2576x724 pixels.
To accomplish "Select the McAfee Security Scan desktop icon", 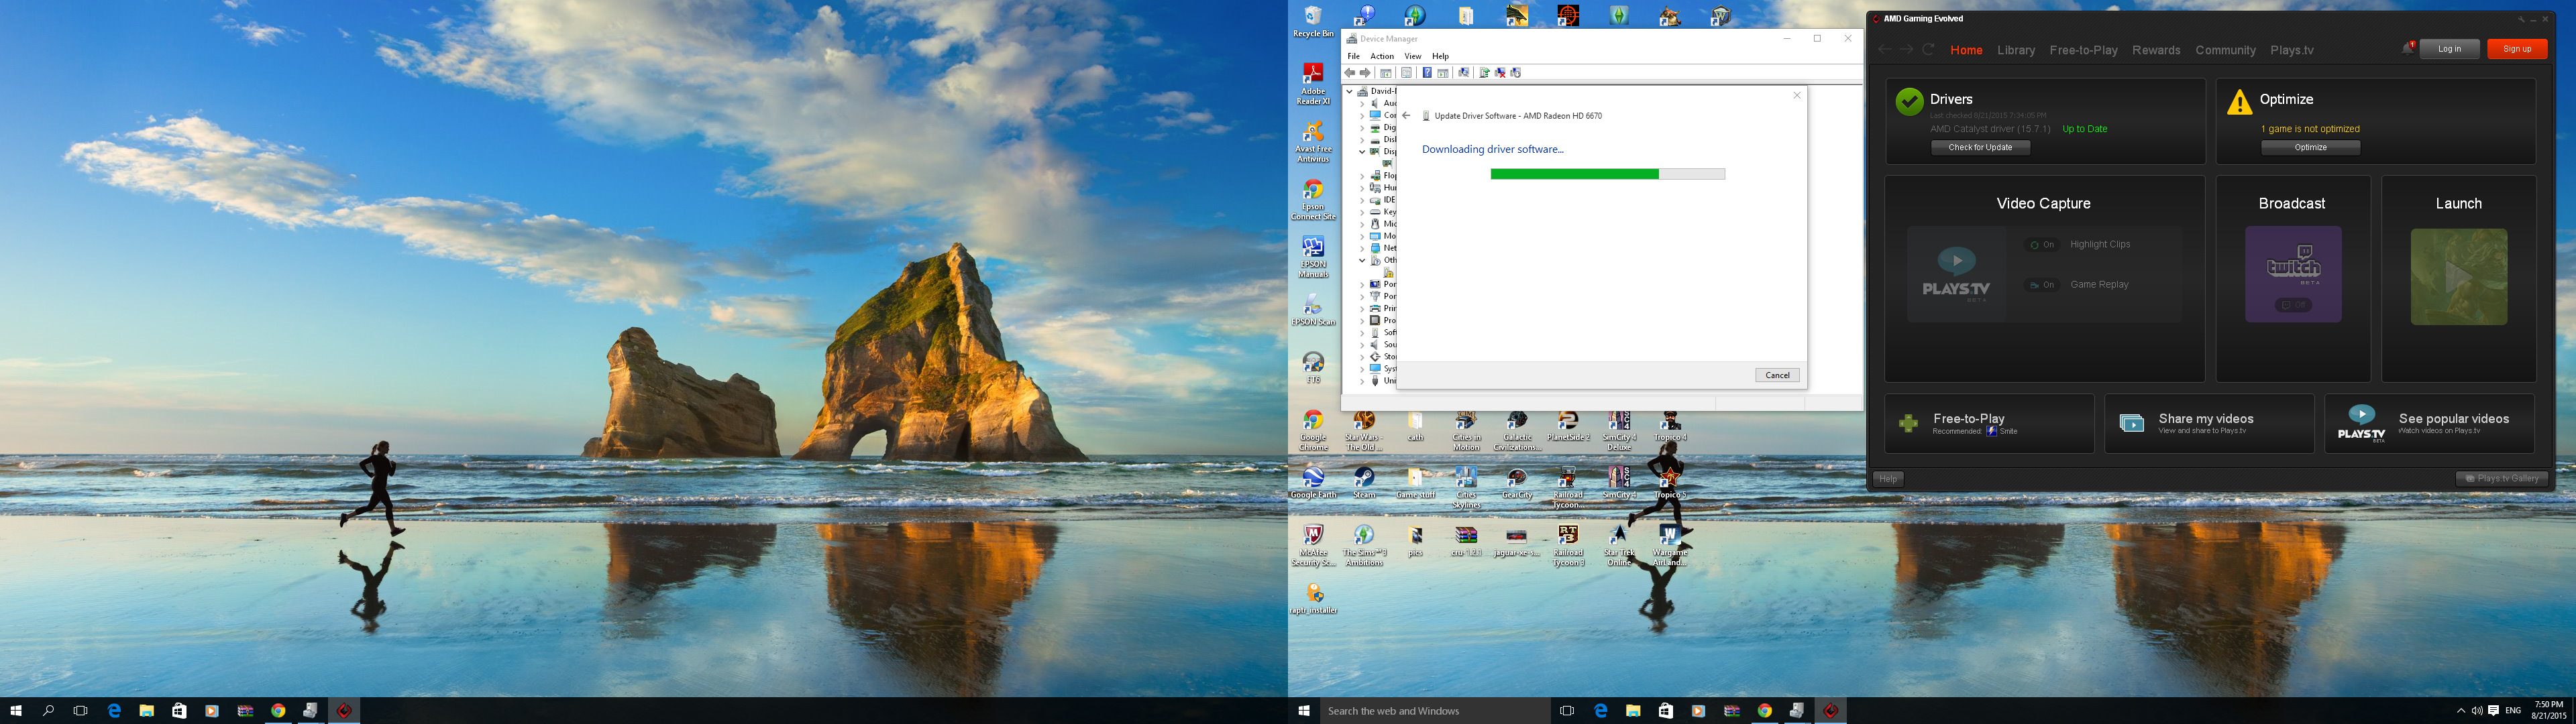I will (x=1313, y=545).
